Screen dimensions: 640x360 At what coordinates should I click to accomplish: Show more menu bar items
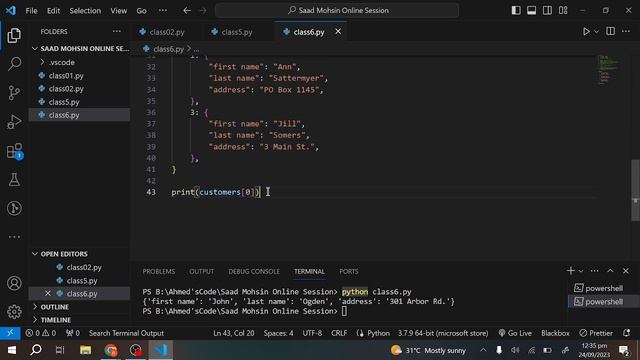coord(162,11)
